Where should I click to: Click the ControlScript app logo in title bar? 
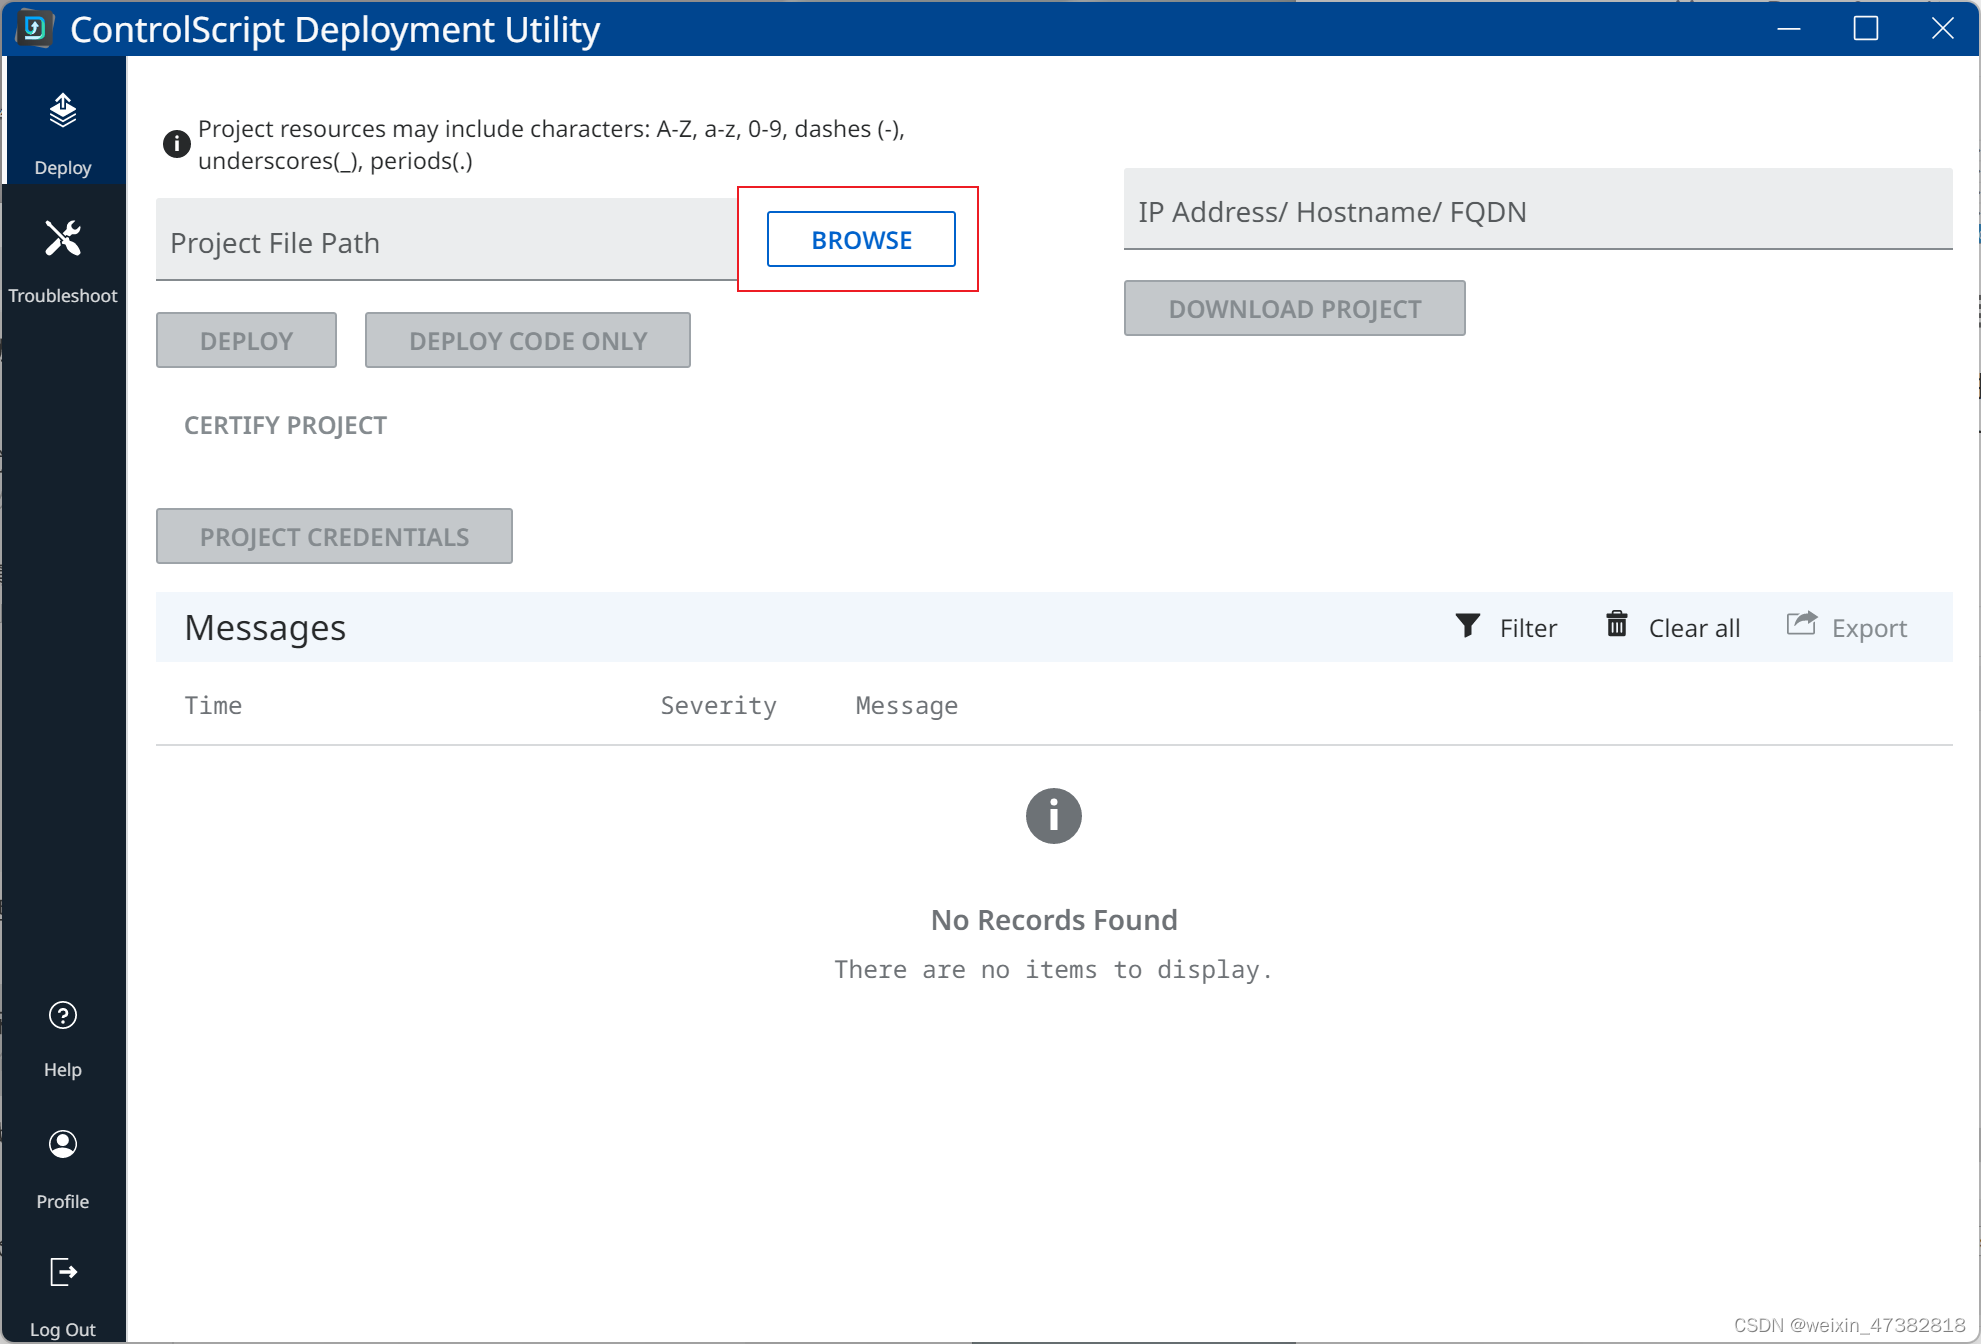[x=35, y=28]
